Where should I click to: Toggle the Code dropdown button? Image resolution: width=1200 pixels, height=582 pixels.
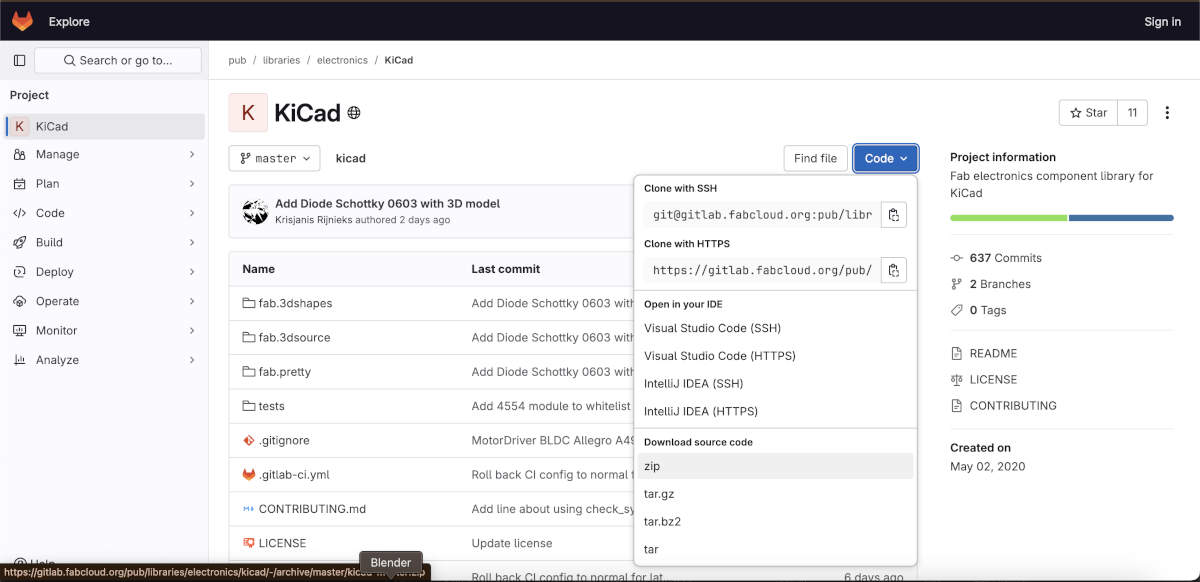click(x=885, y=158)
